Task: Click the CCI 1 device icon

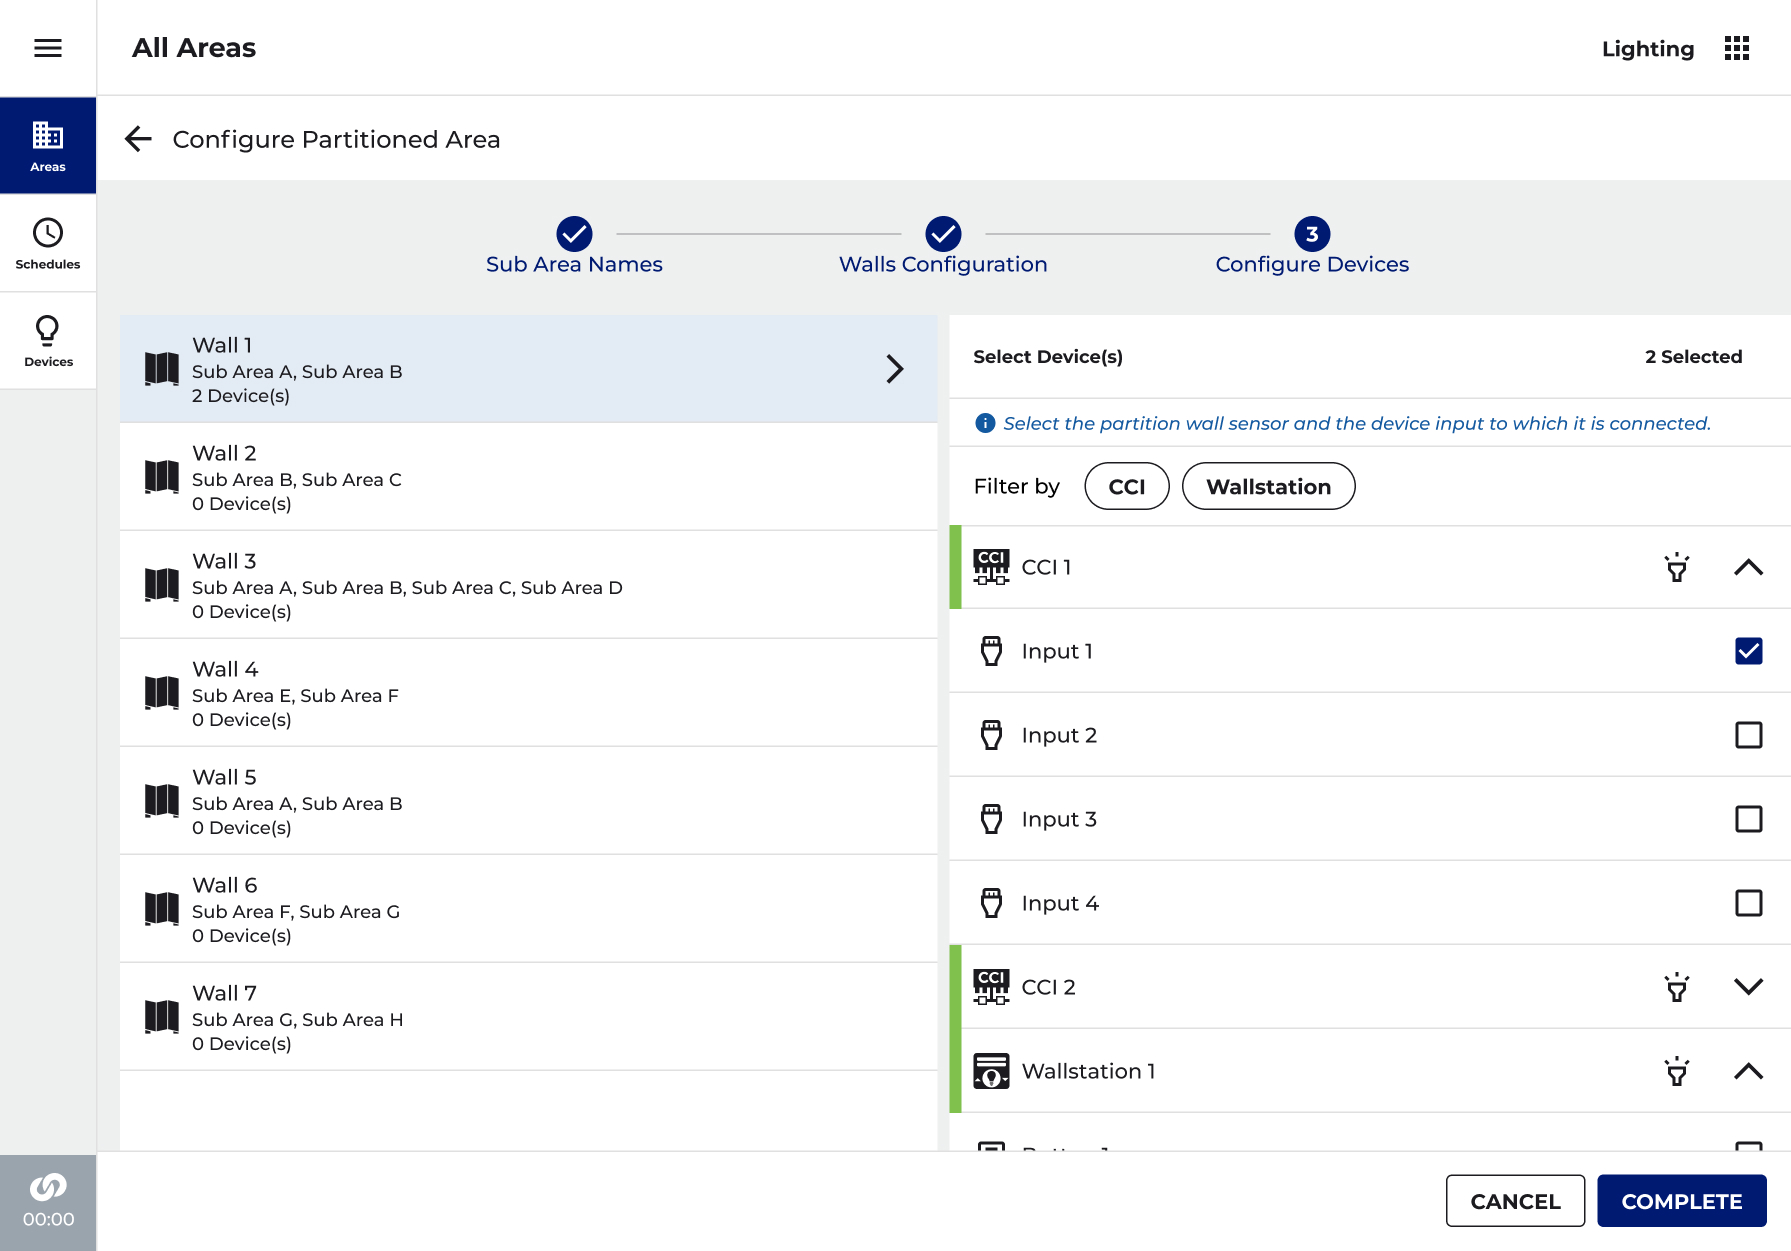Action: tap(991, 567)
